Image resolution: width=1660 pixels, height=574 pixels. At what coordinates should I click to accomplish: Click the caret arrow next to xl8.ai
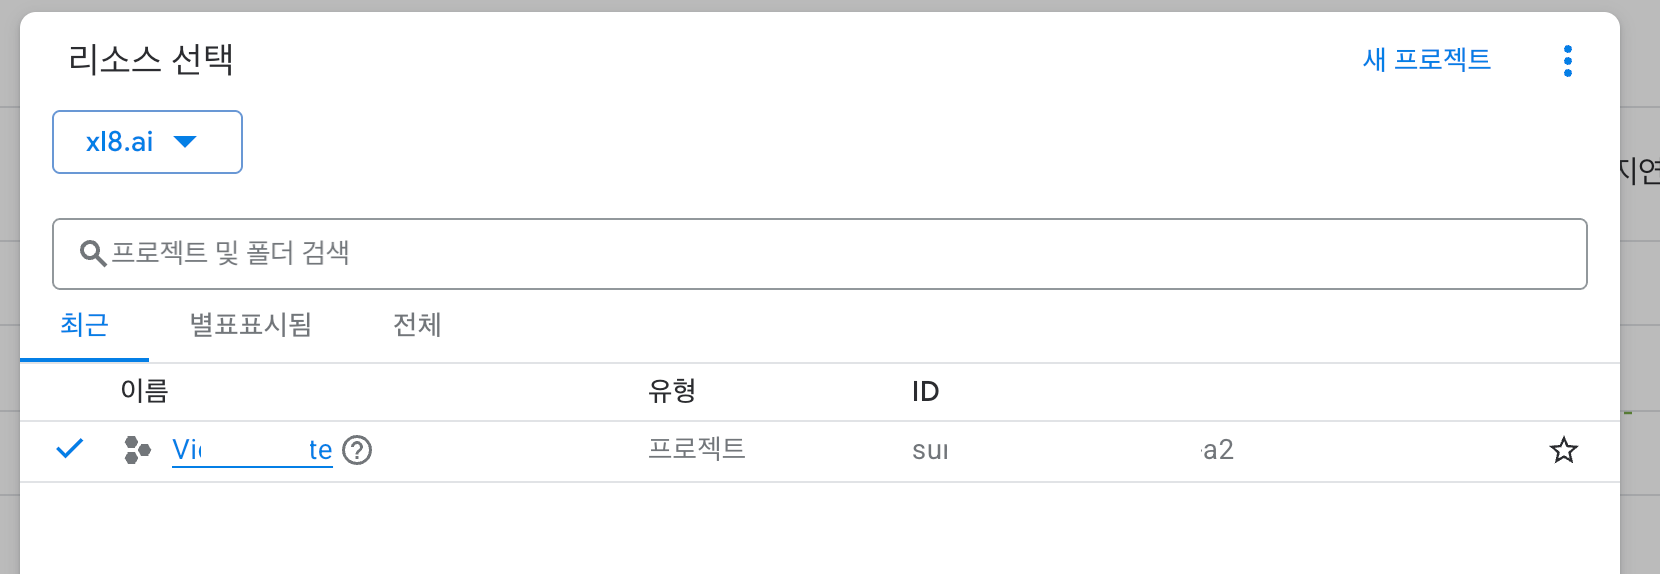(185, 142)
